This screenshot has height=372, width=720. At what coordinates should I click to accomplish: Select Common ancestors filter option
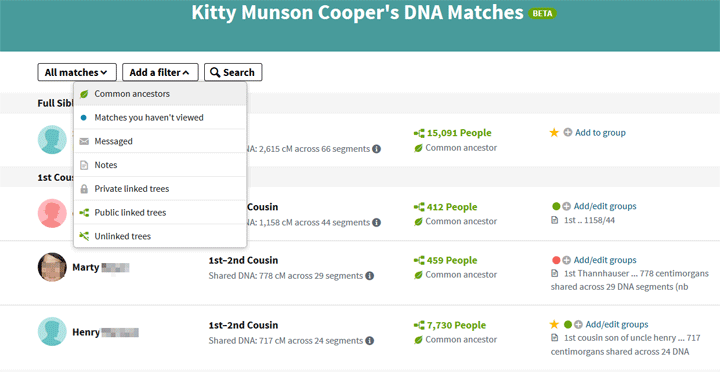coord(160,94)
